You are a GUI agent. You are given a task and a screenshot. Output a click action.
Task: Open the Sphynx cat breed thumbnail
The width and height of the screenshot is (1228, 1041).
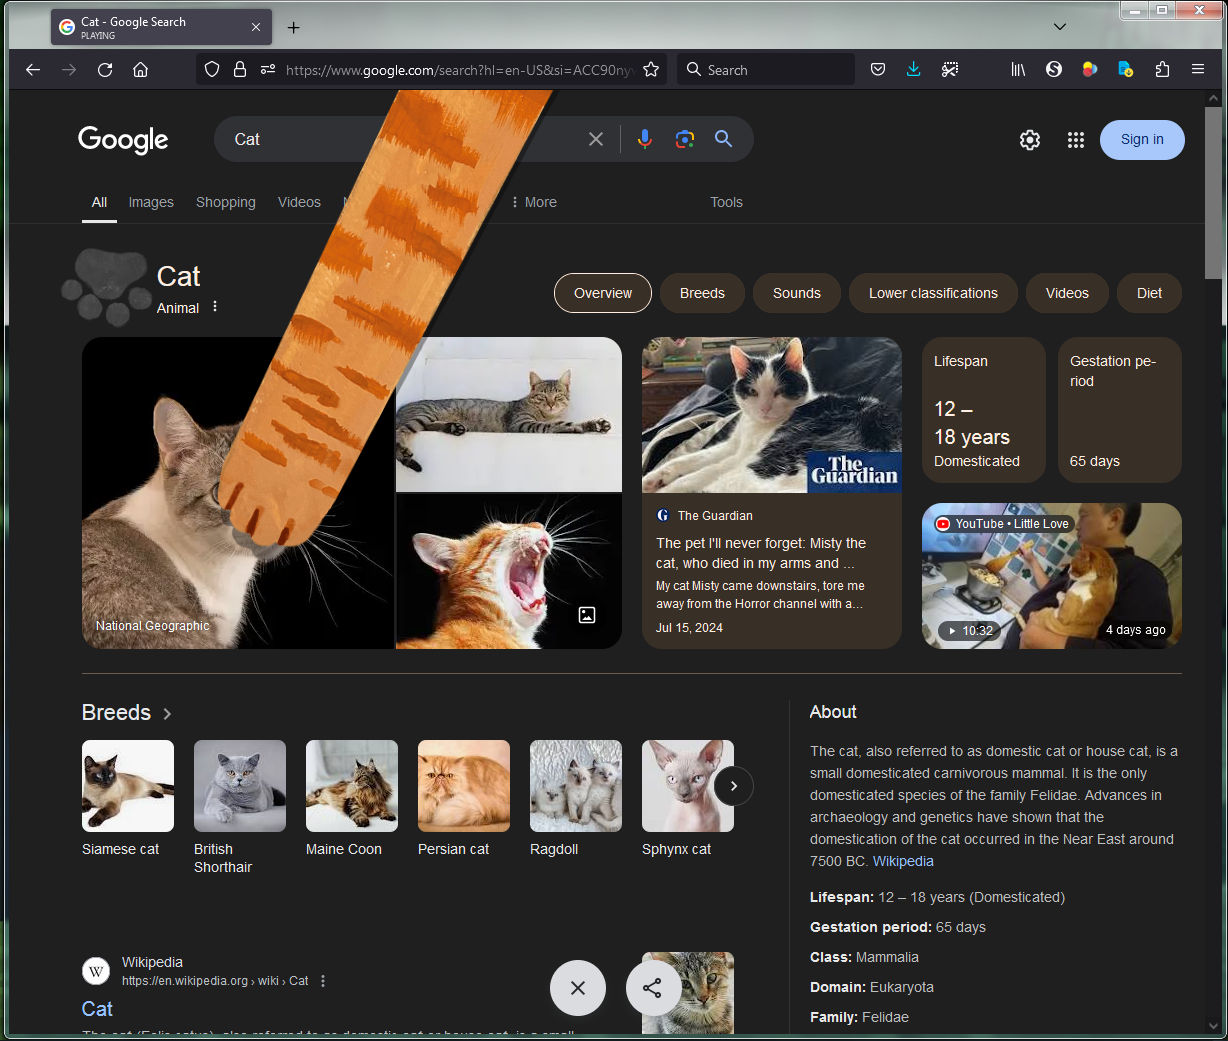point(688,786)
